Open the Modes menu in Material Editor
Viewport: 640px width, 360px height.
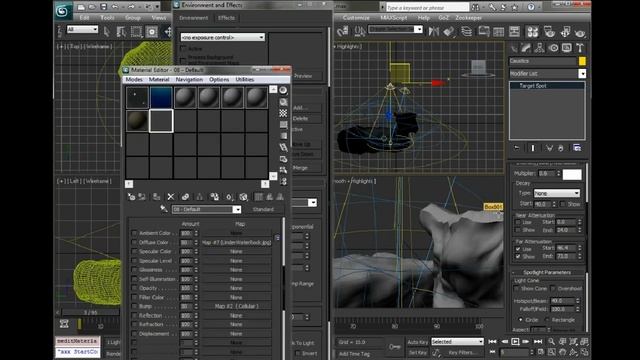click(134, 80)
